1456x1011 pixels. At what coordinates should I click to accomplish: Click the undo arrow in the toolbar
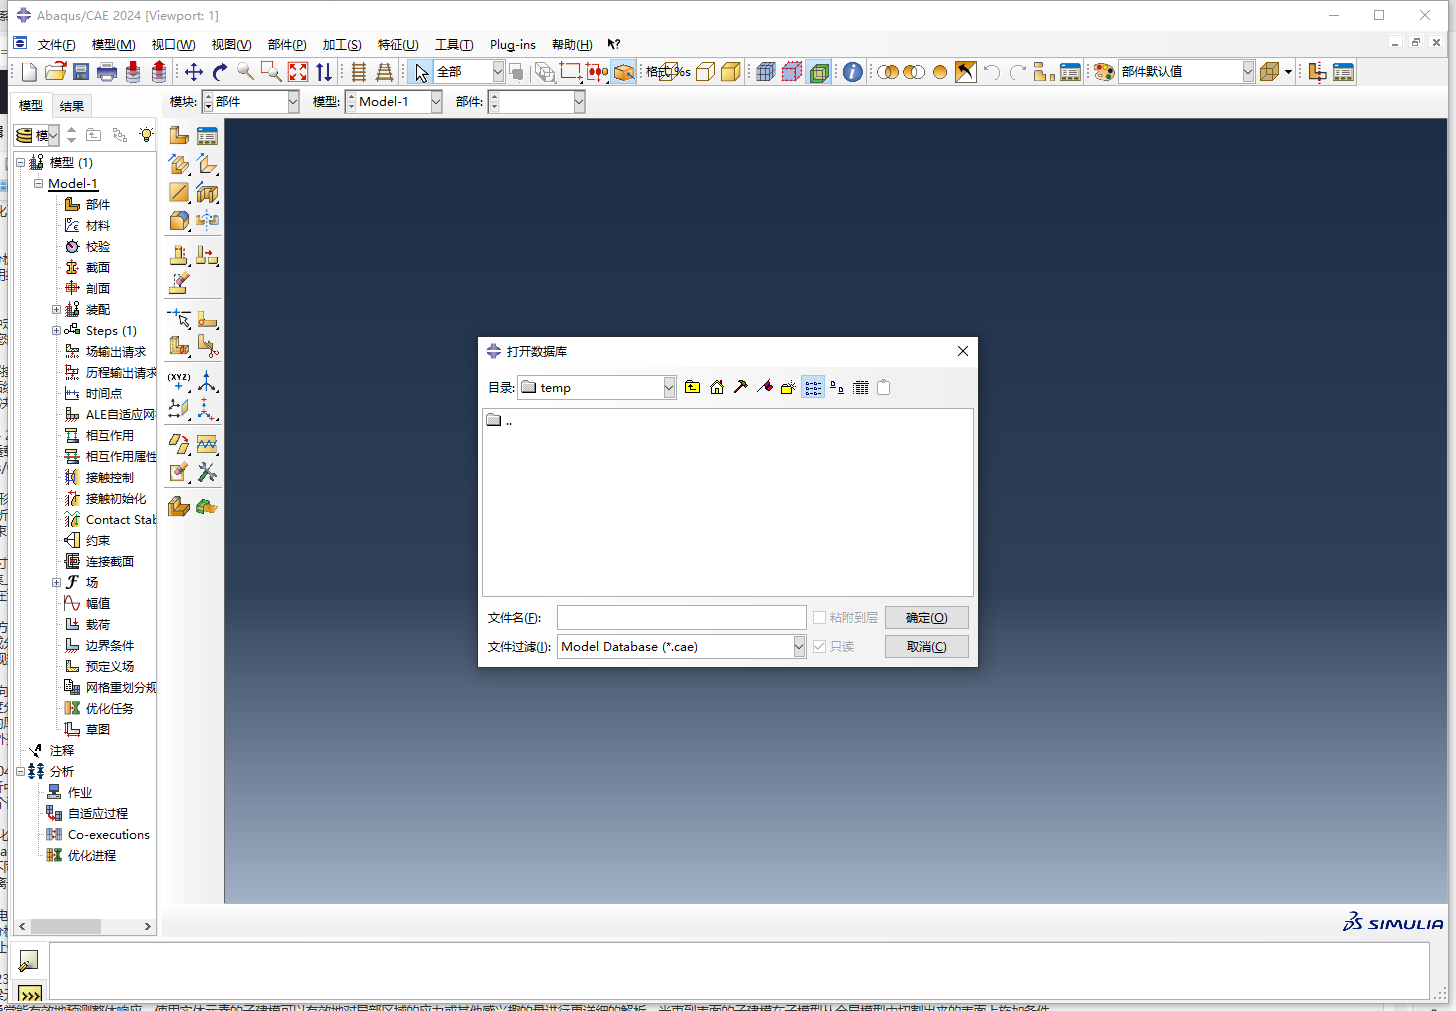(991, 71)
